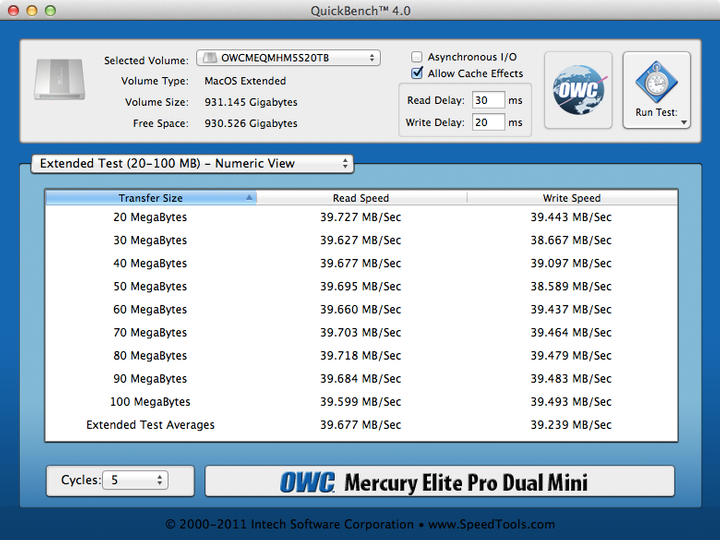The image size is (720, 540).
Task: Click the sort arrow in Transfer Size header
Action: click(x=249, y=198)
